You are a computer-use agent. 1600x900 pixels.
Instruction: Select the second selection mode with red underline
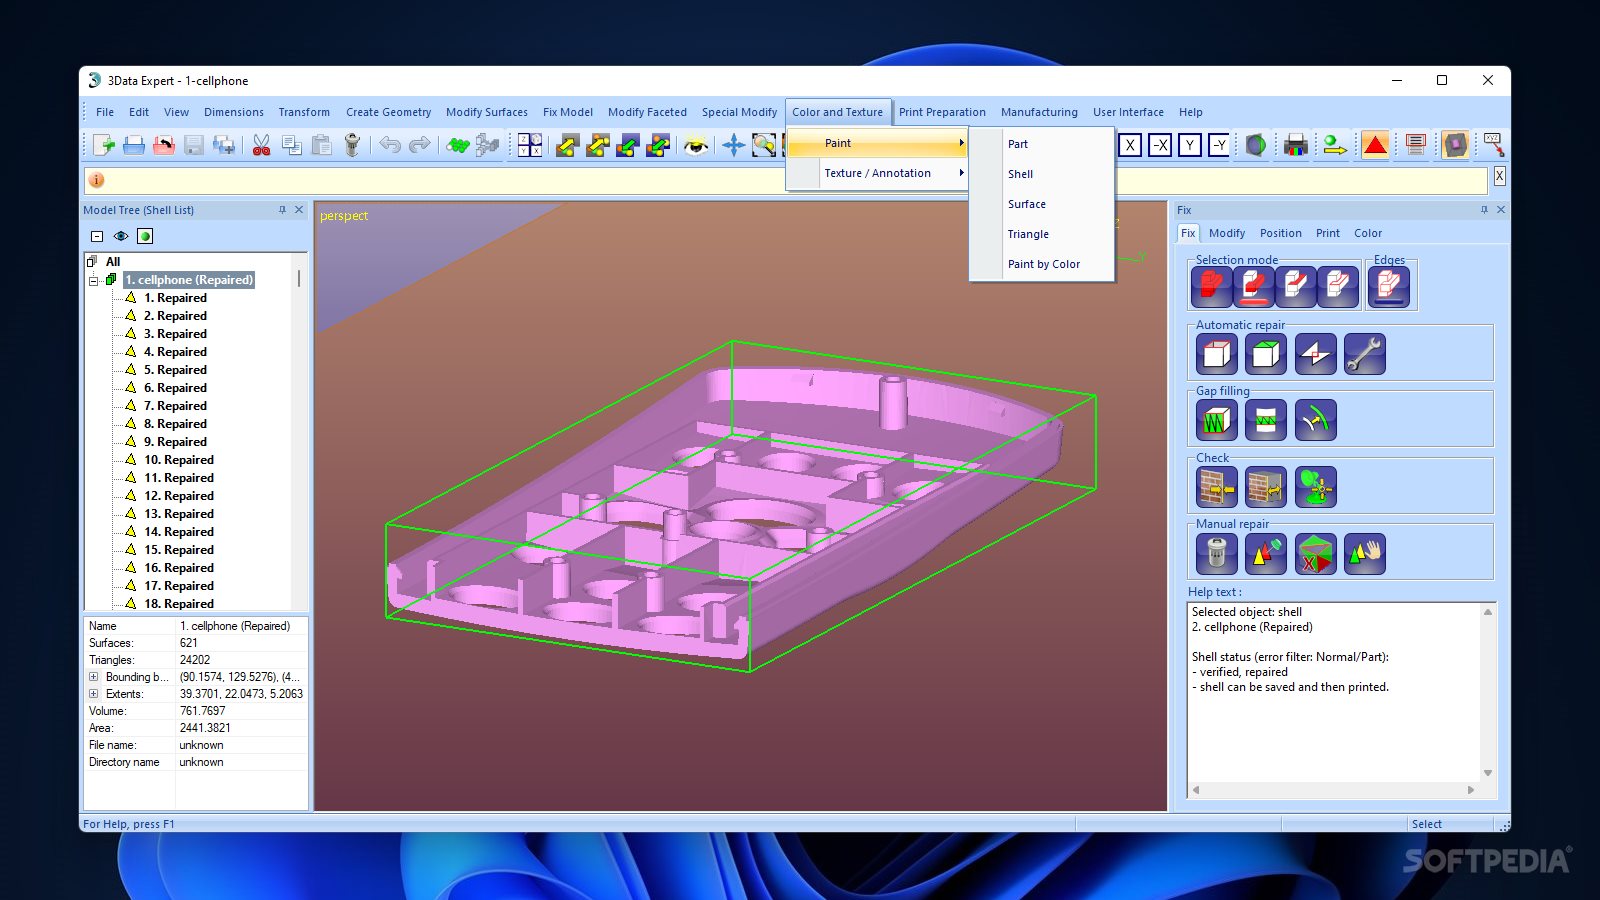point(1254,287)
